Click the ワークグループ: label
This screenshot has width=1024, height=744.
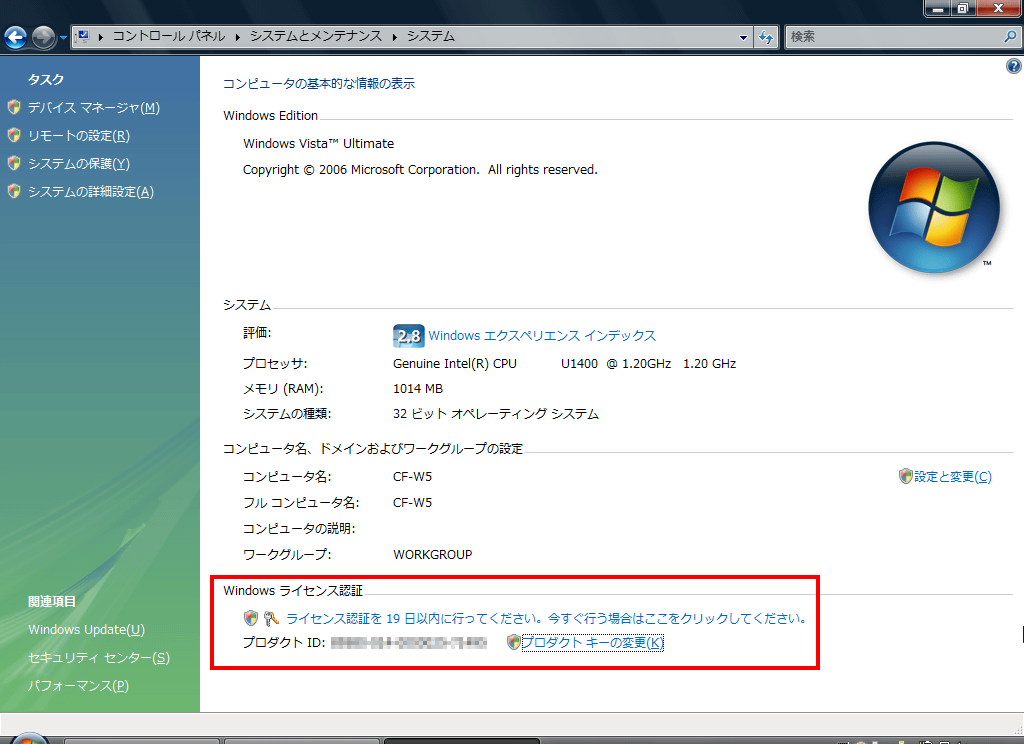coord(287,555)
